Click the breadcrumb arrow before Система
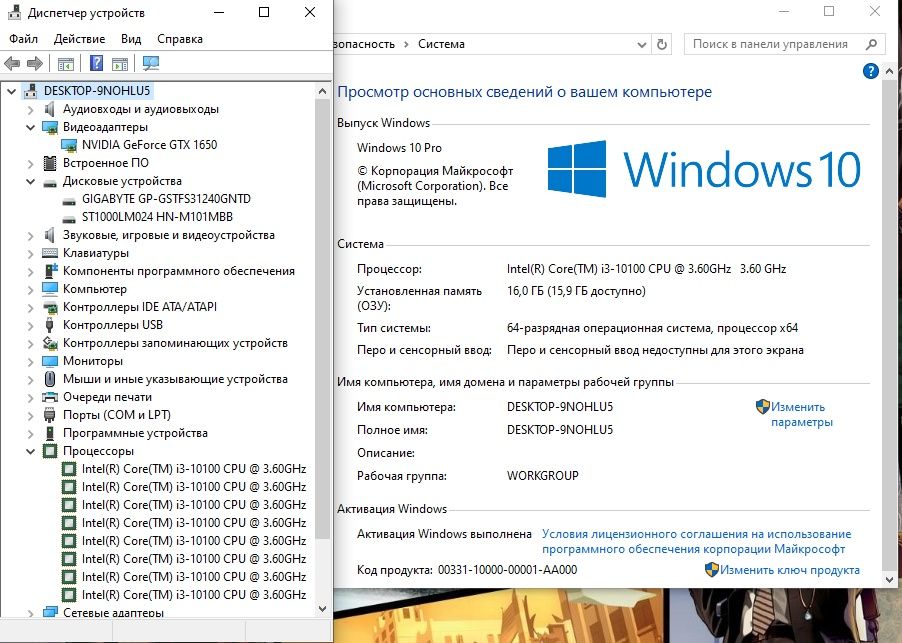 (406, 44)
